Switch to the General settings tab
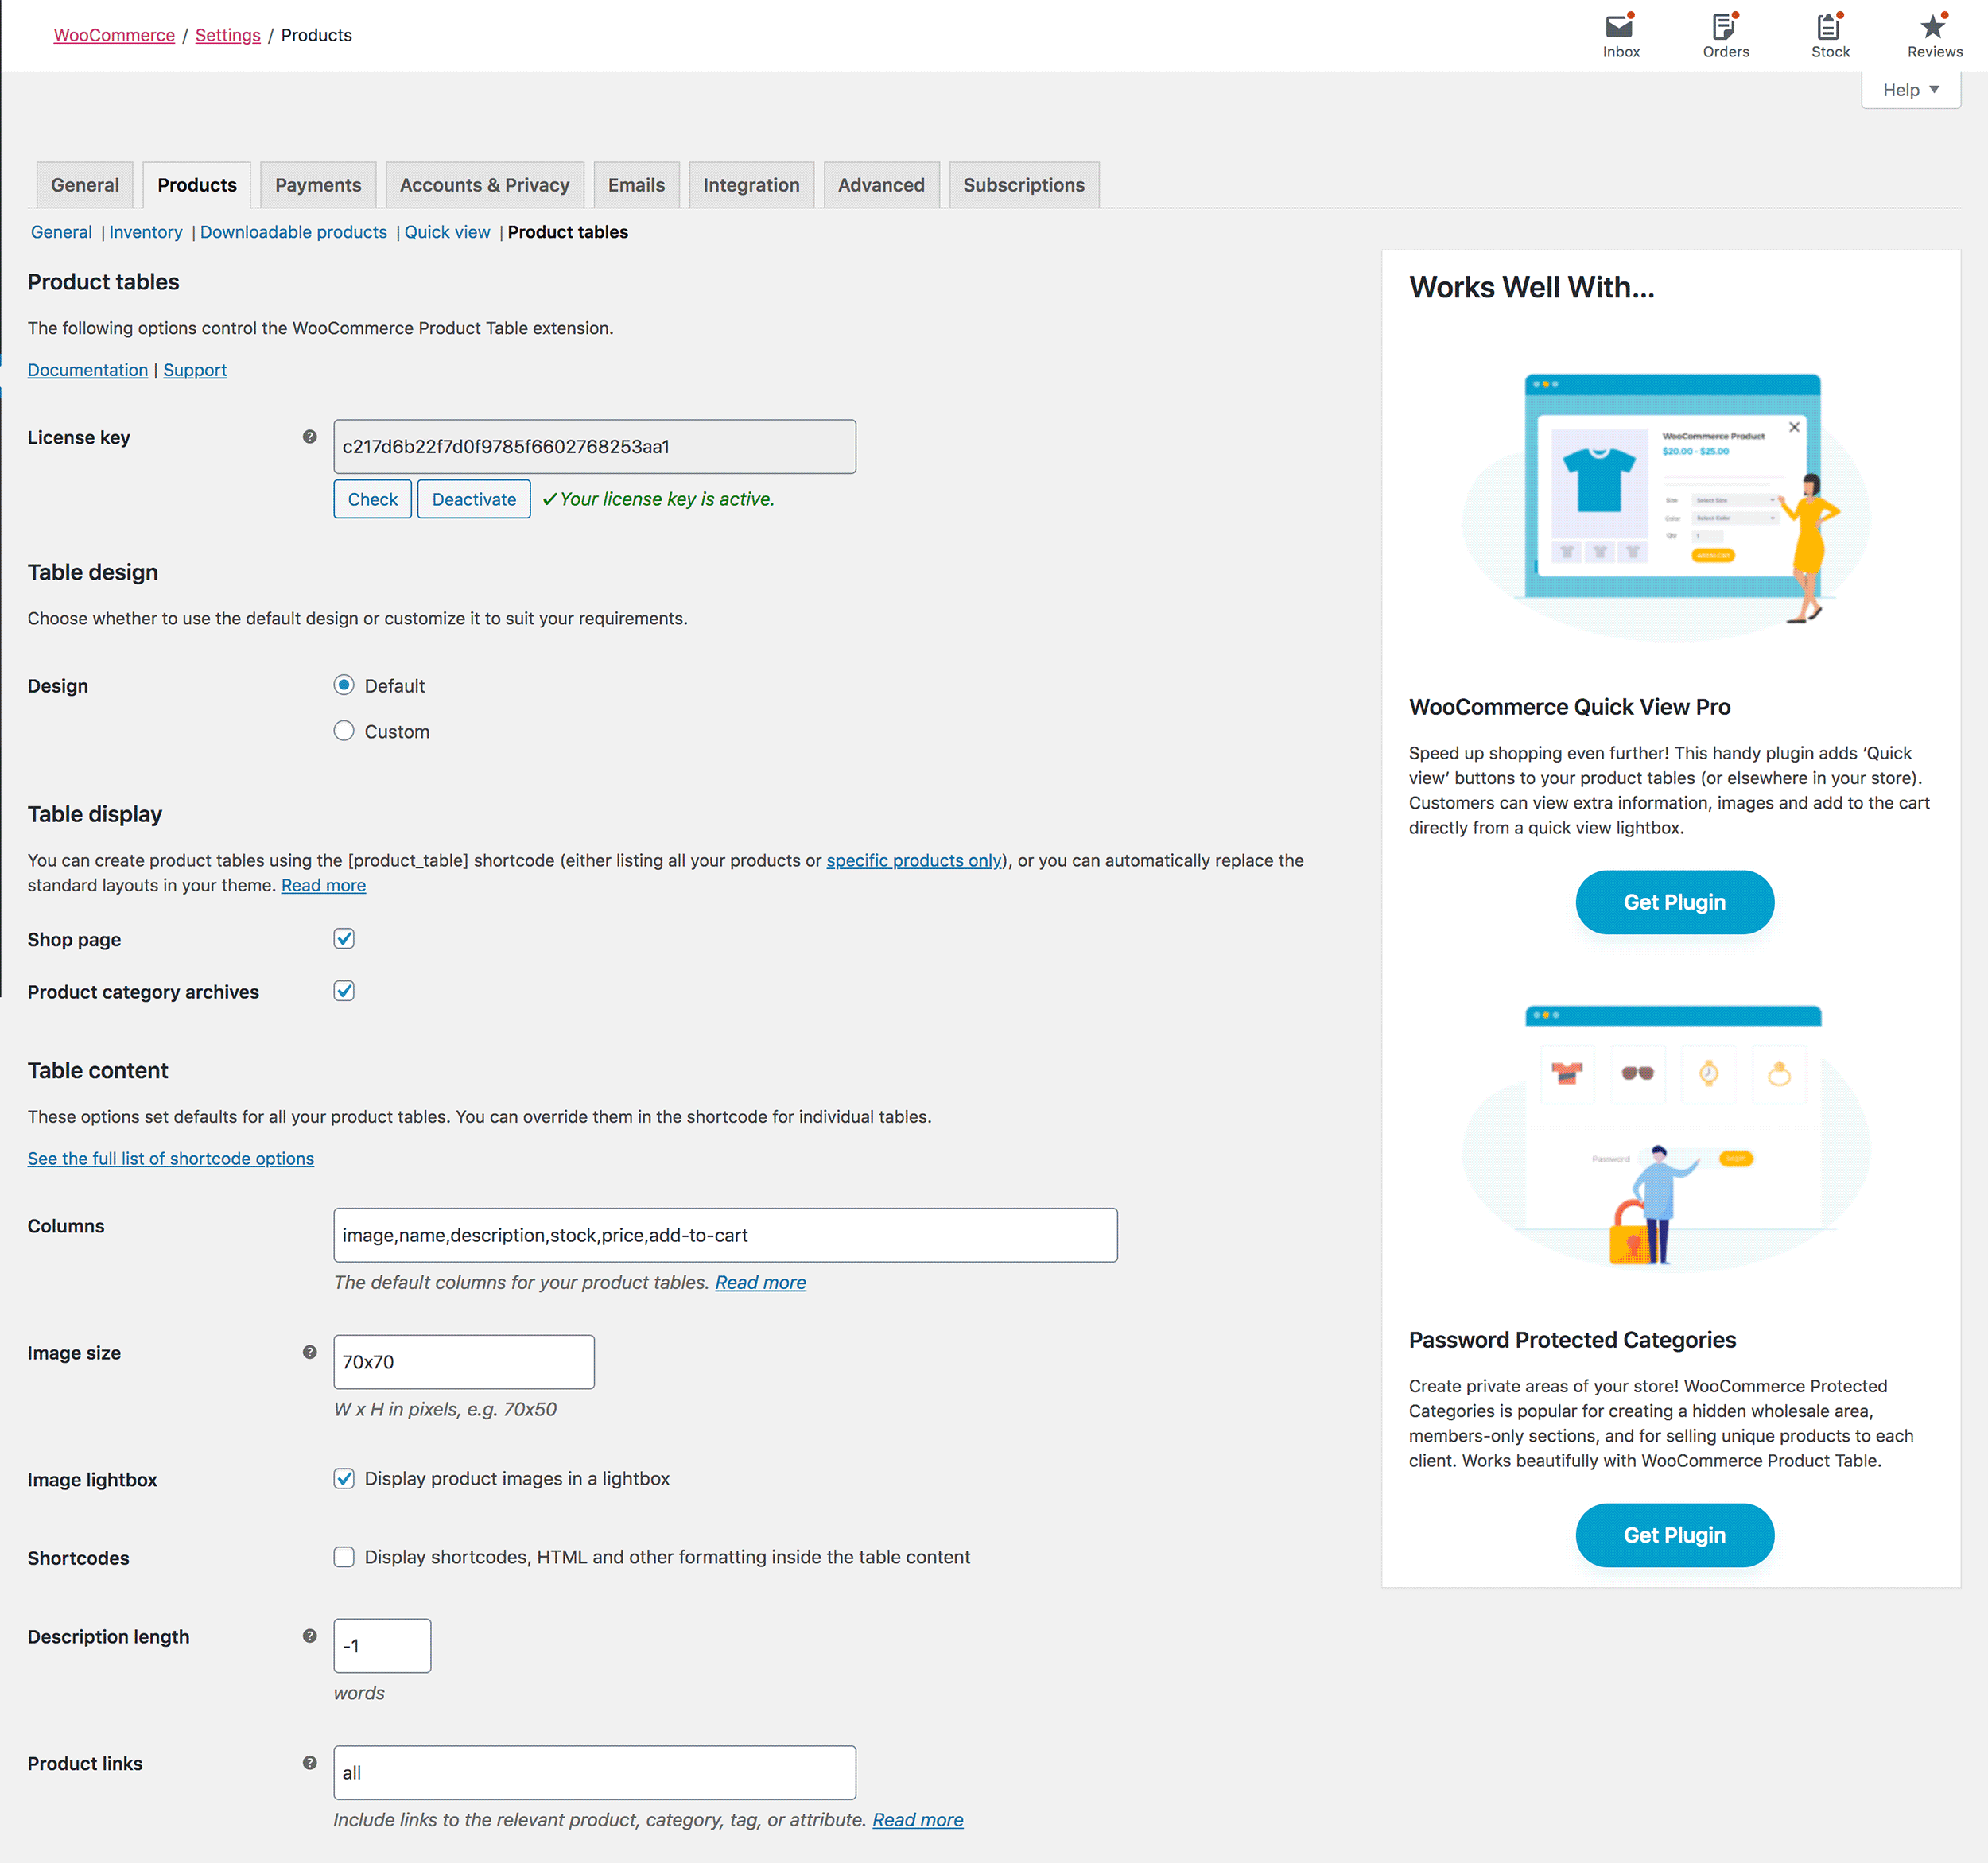This screenshot has width=1988, height=1863. (x=85, y=185)
